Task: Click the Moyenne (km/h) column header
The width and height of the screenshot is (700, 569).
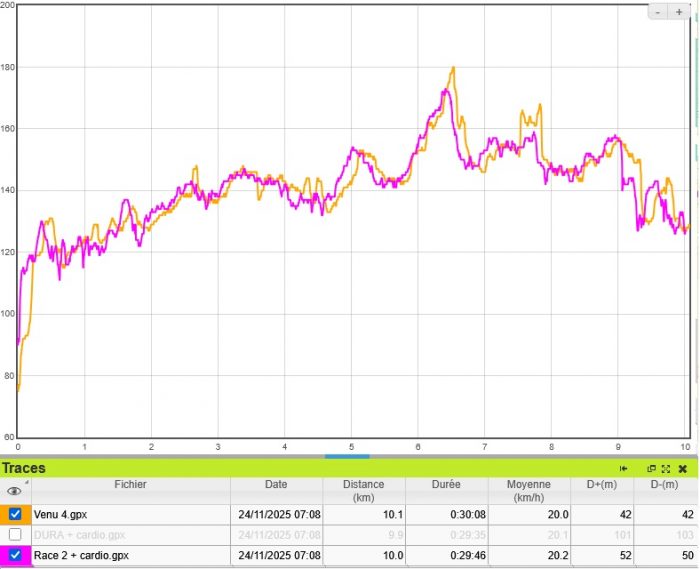Action: pos(531,490)
